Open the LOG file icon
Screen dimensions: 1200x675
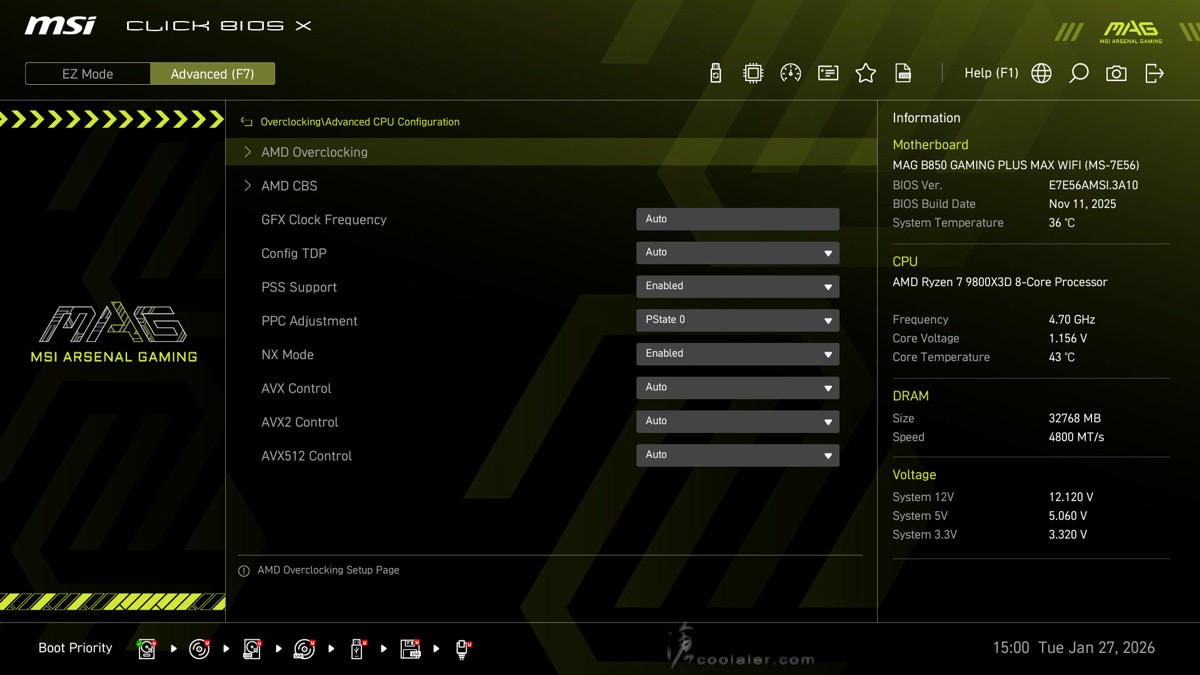pyautogui.click(x=903, y=73)
